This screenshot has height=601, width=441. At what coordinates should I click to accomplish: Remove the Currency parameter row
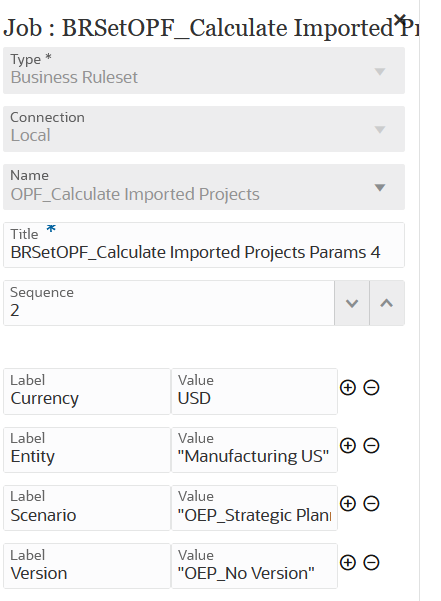click(x=371, y=388)
